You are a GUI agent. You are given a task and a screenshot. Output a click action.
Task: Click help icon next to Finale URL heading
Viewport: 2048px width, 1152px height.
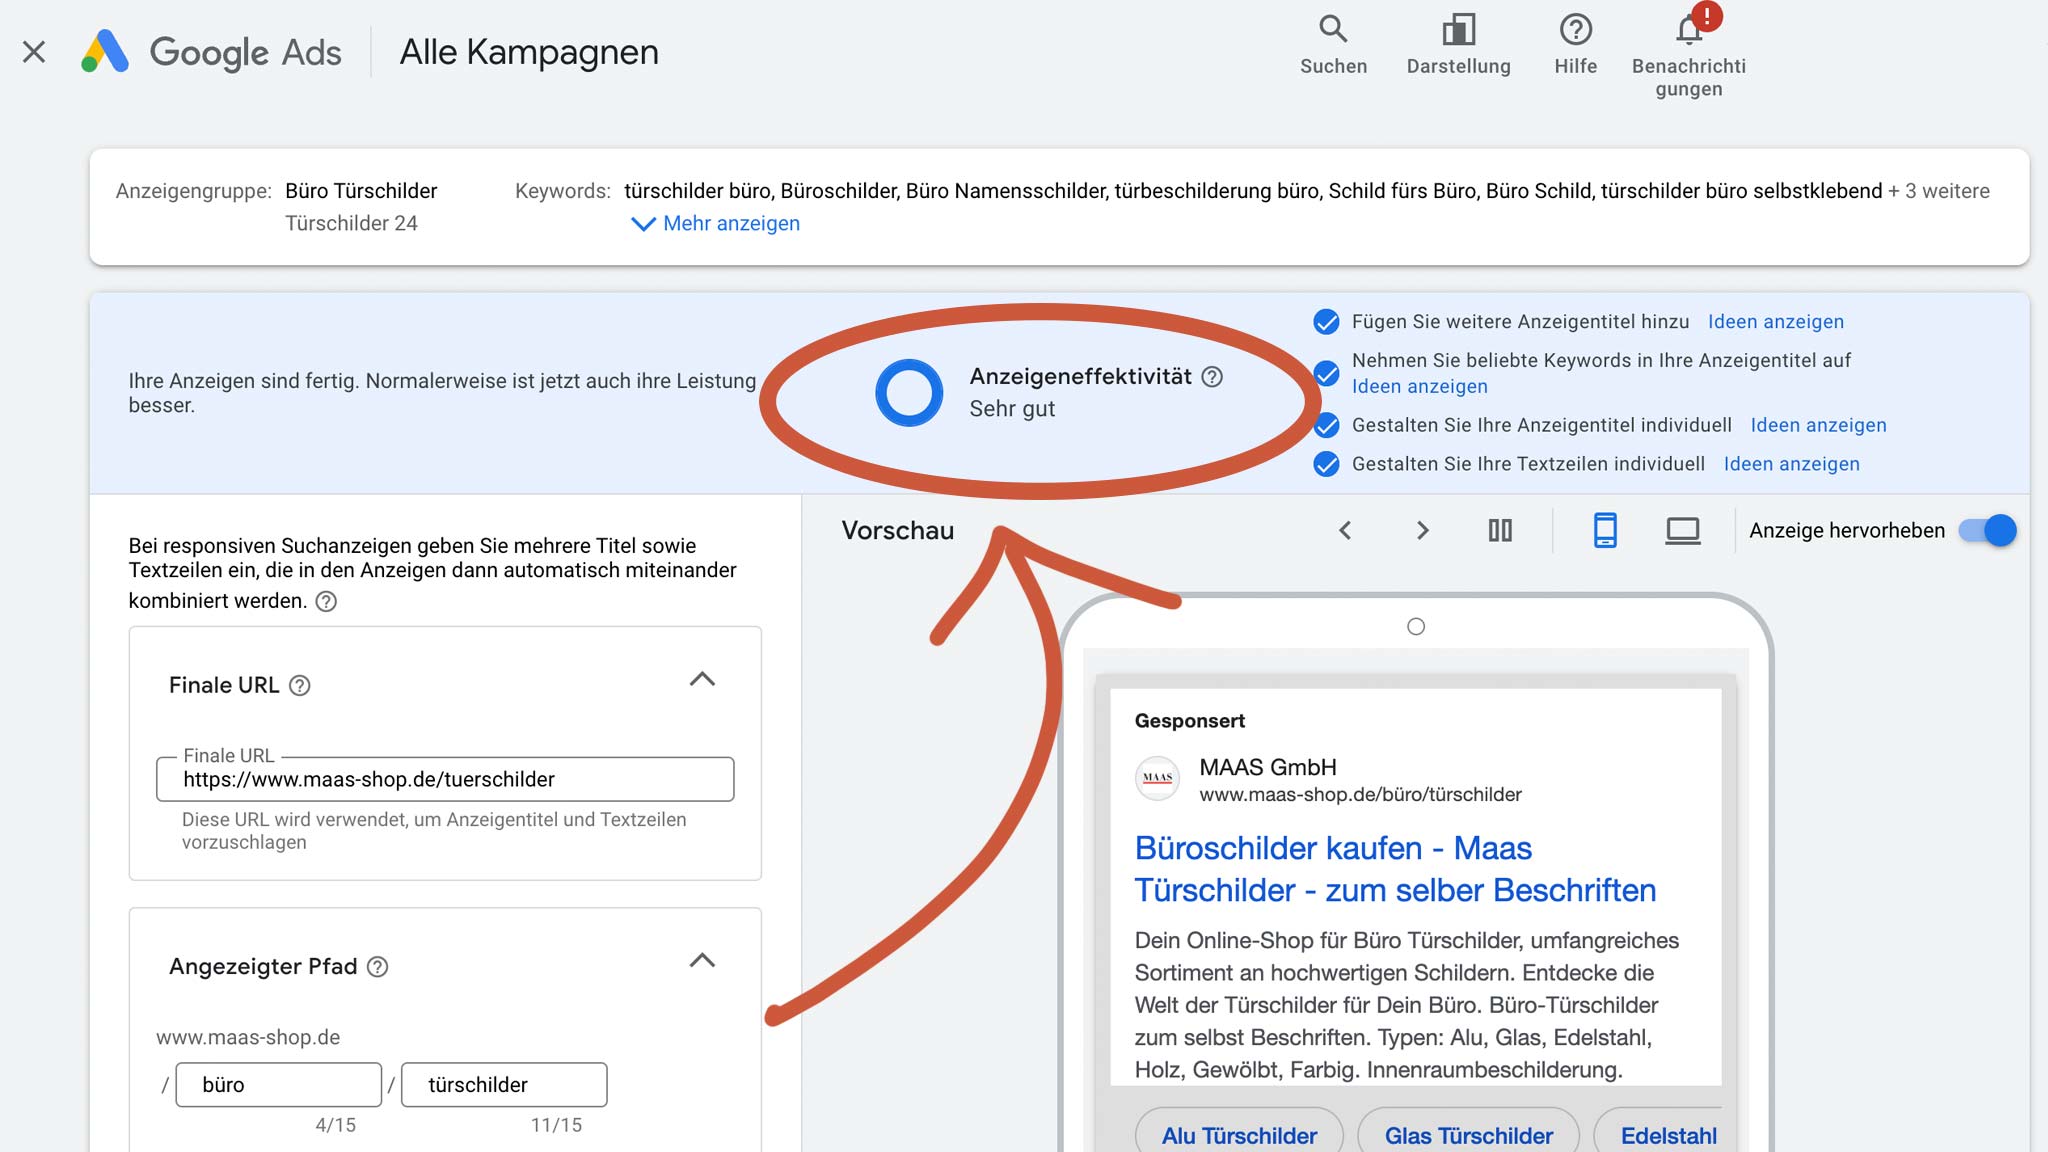pos(300,685)
